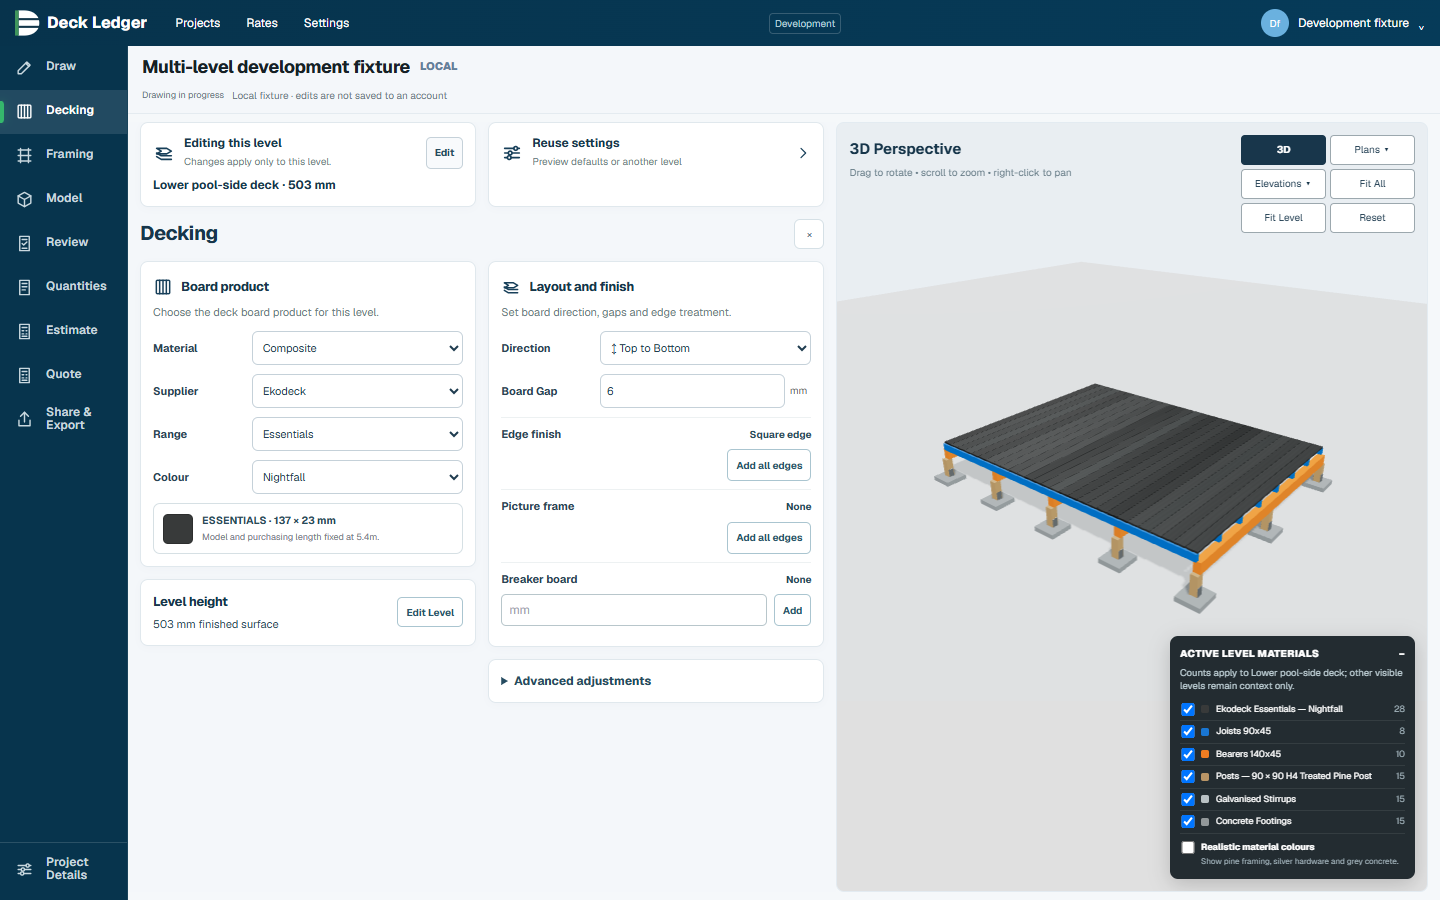Viewport: 1440px width, 900px height.
Task: Open the Settings menu
Action: [x=327, y=23]
